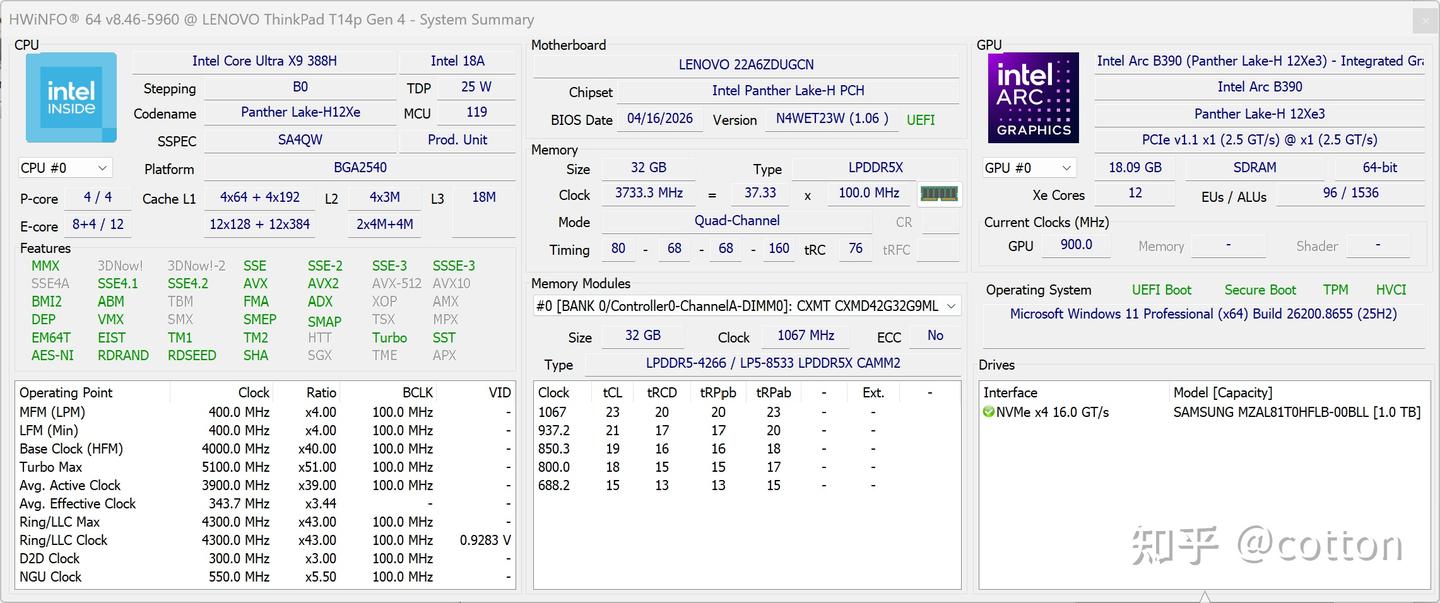Click the LENOVO 22A6ZDUGCN motherboard field
1440x603 pixels.
pyautogui.click(x=746, y=65)
